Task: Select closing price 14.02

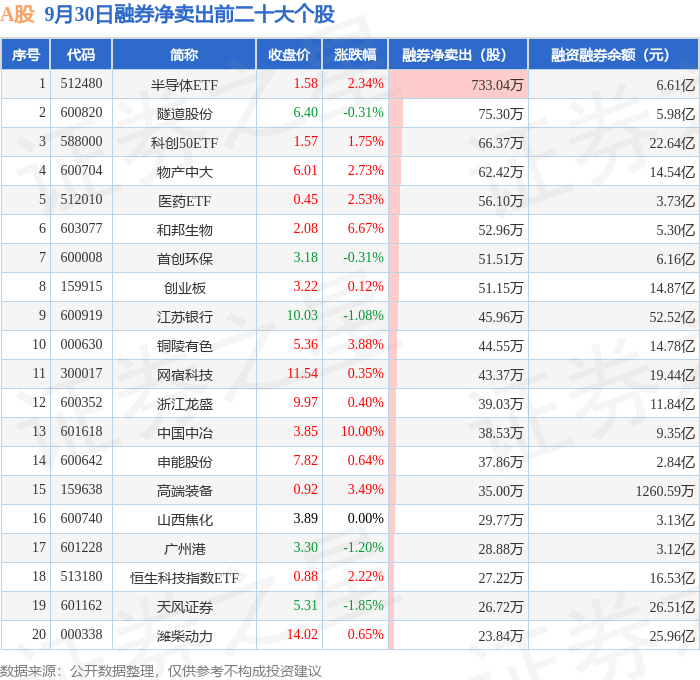Action: (302, 635)
